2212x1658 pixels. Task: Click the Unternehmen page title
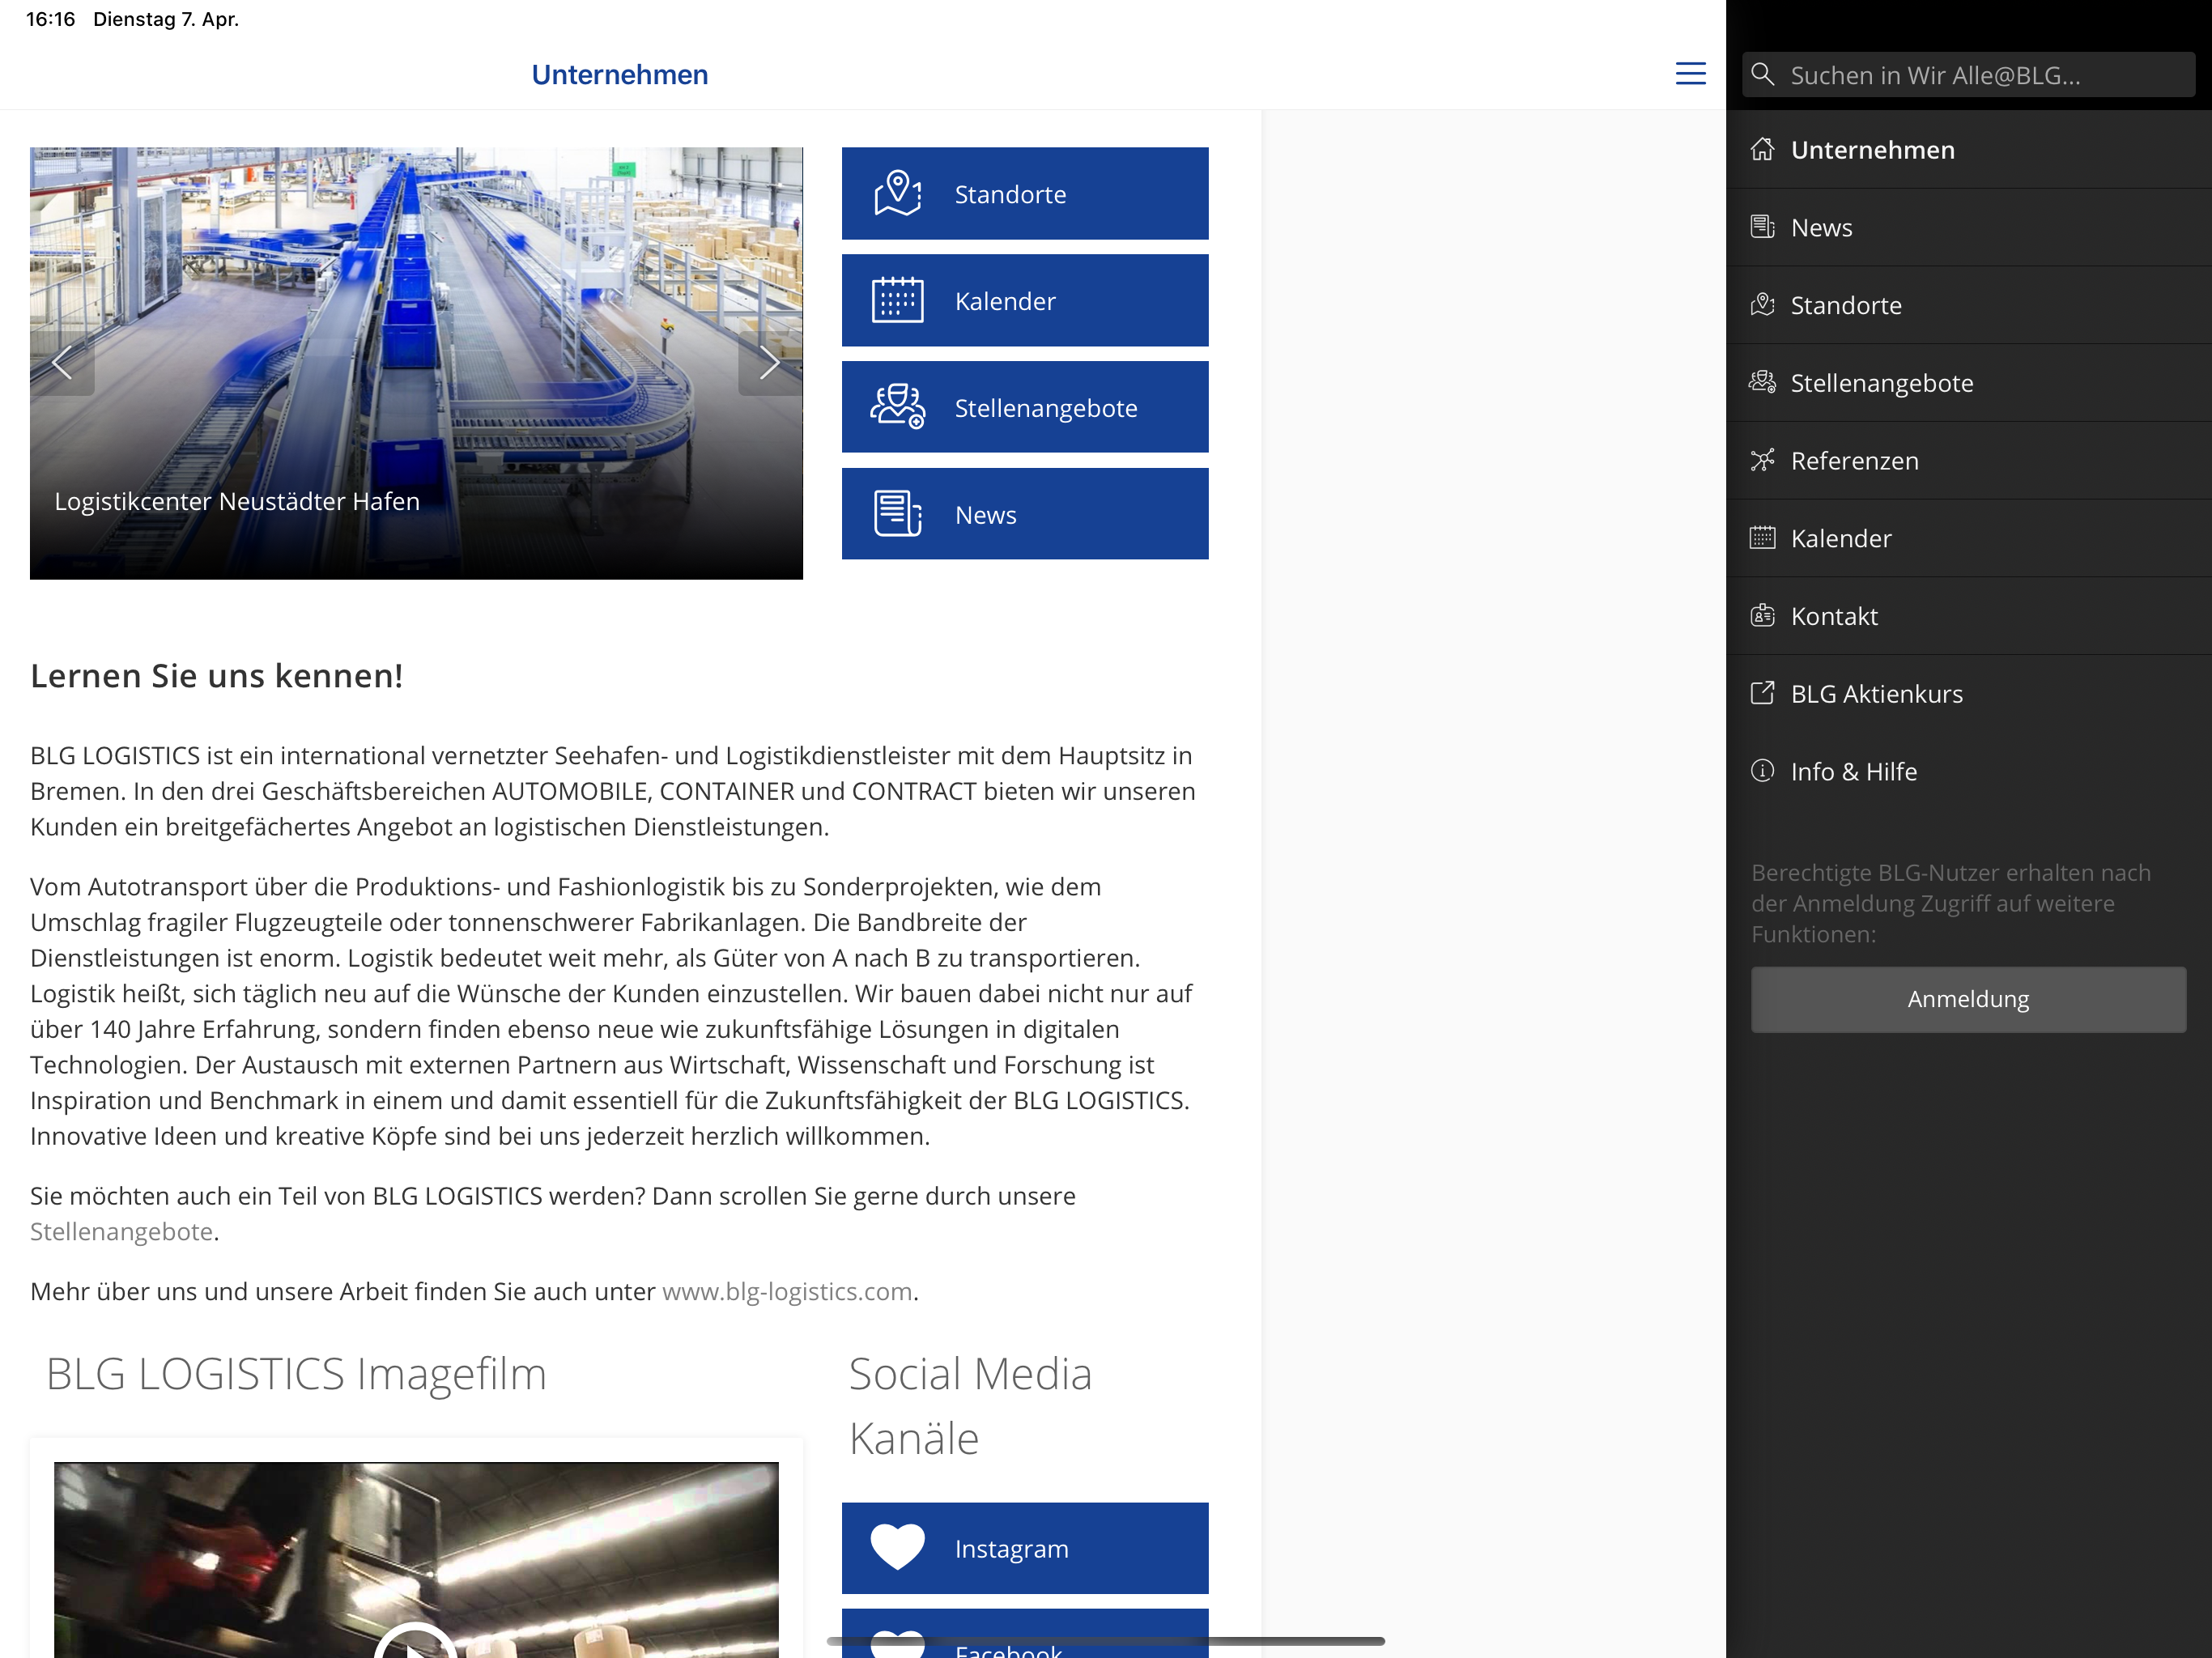619,74
